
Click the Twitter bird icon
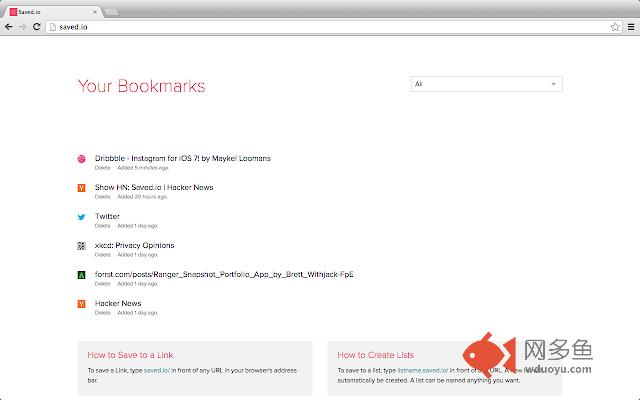(82, 217)
